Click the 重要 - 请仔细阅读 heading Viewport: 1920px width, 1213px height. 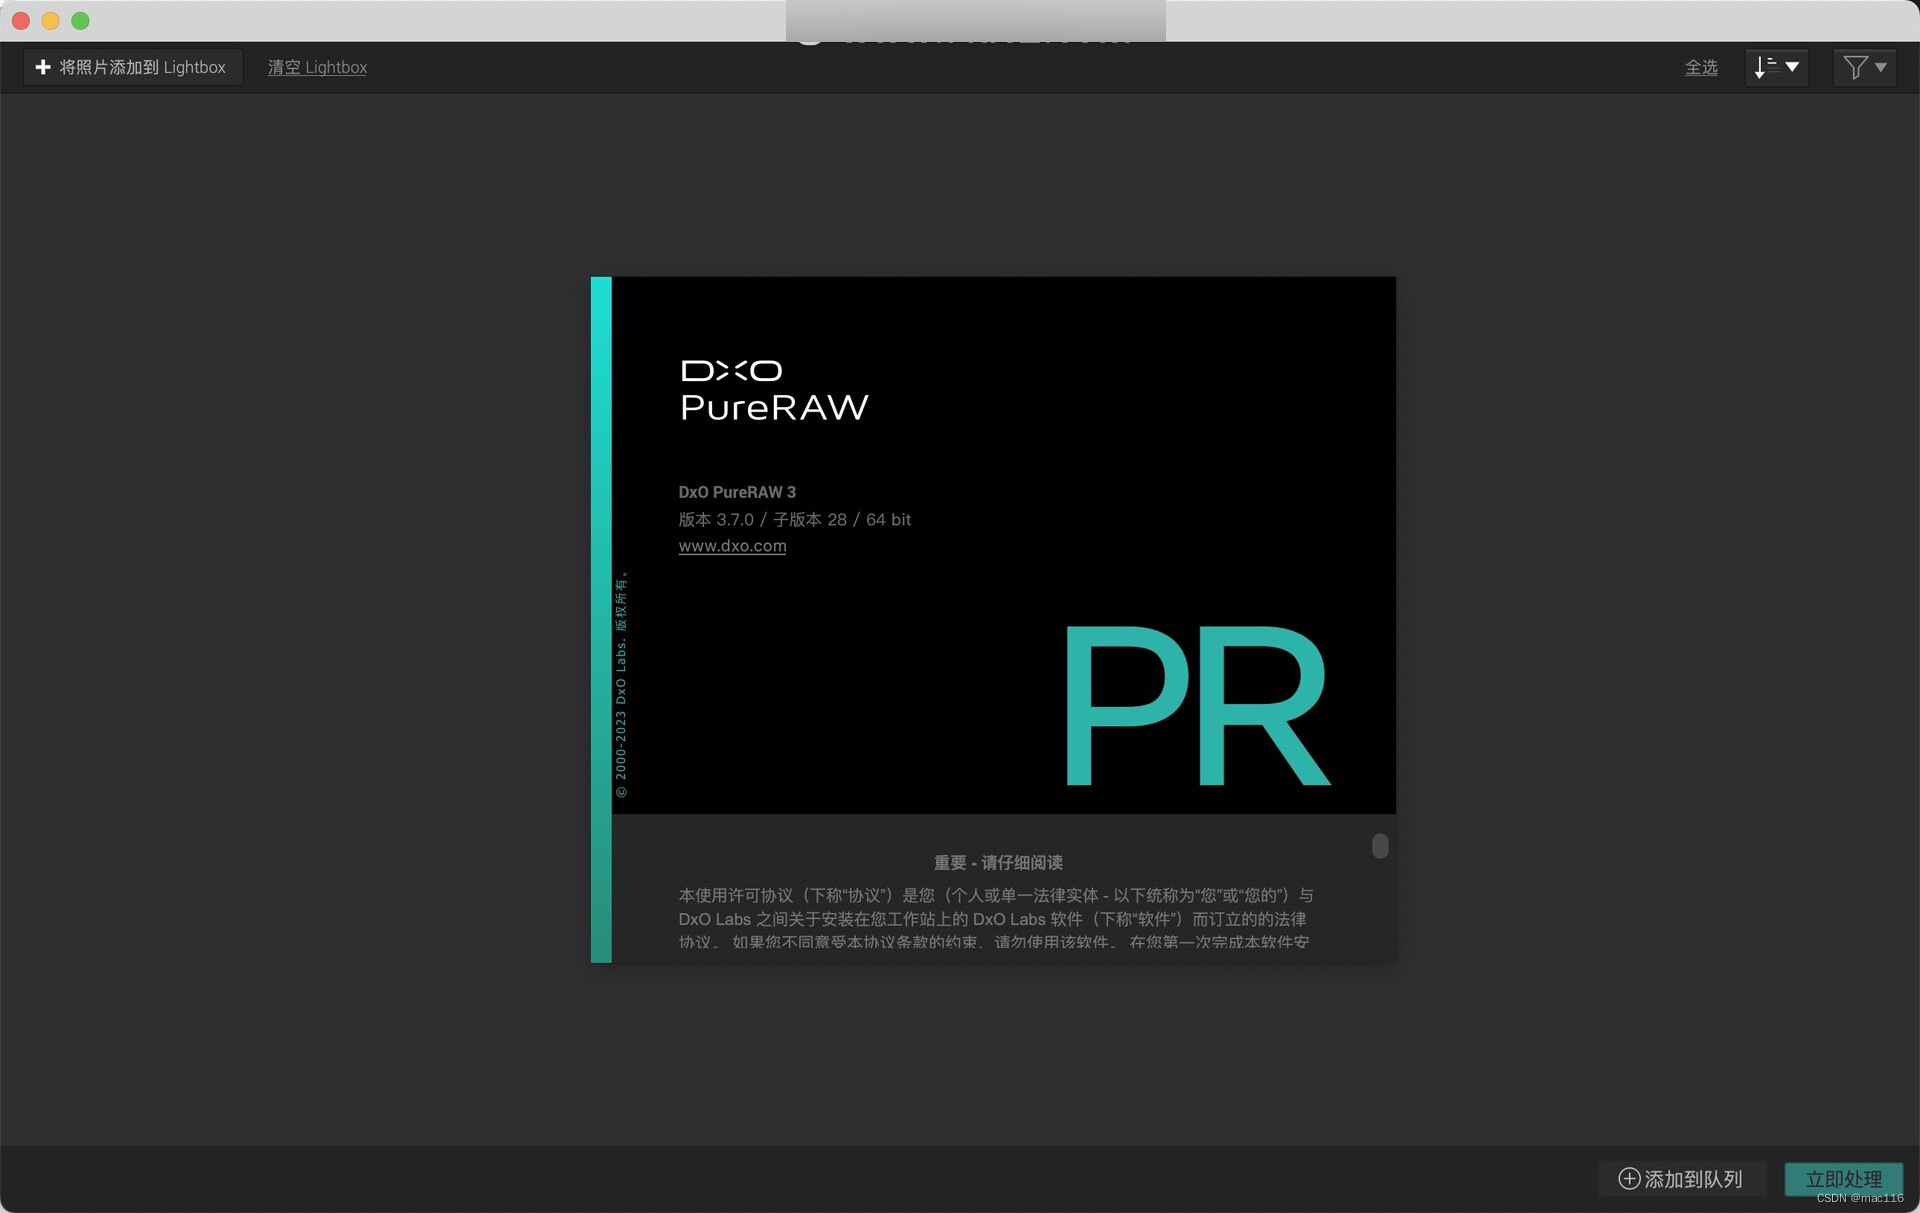pos(998,862)
